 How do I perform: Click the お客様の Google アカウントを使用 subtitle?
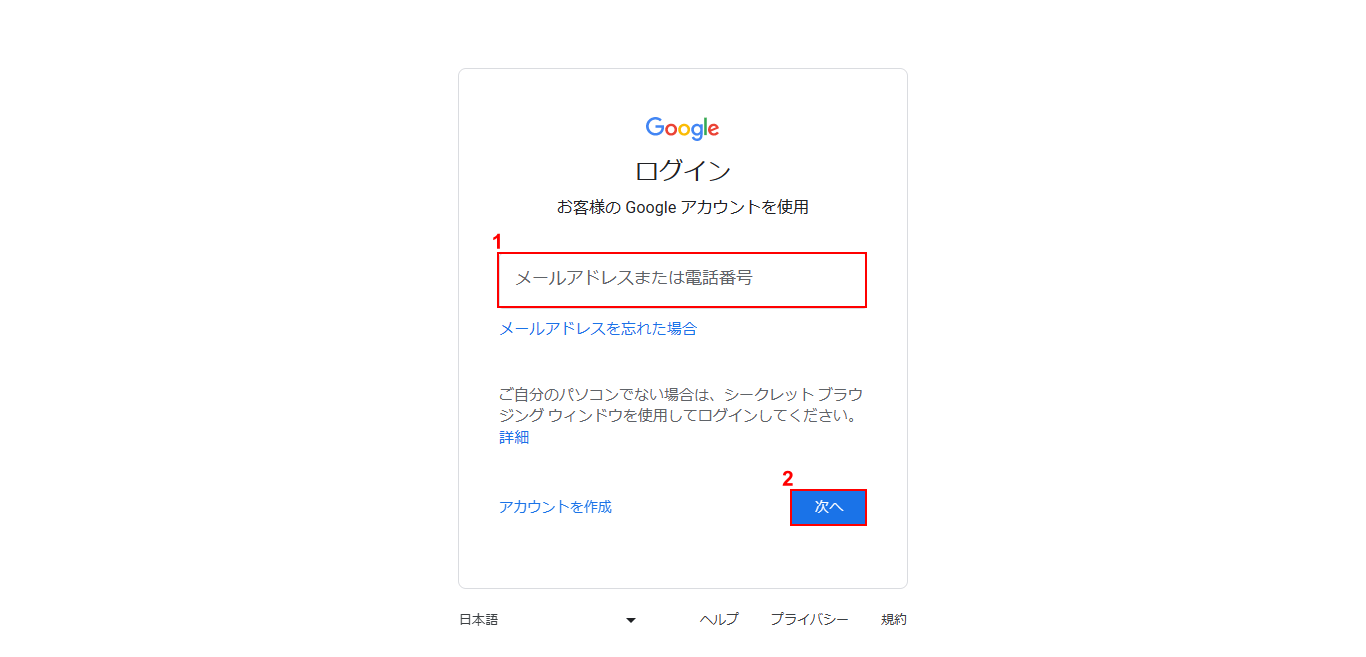pyautogui.click(x=683, y=207)
